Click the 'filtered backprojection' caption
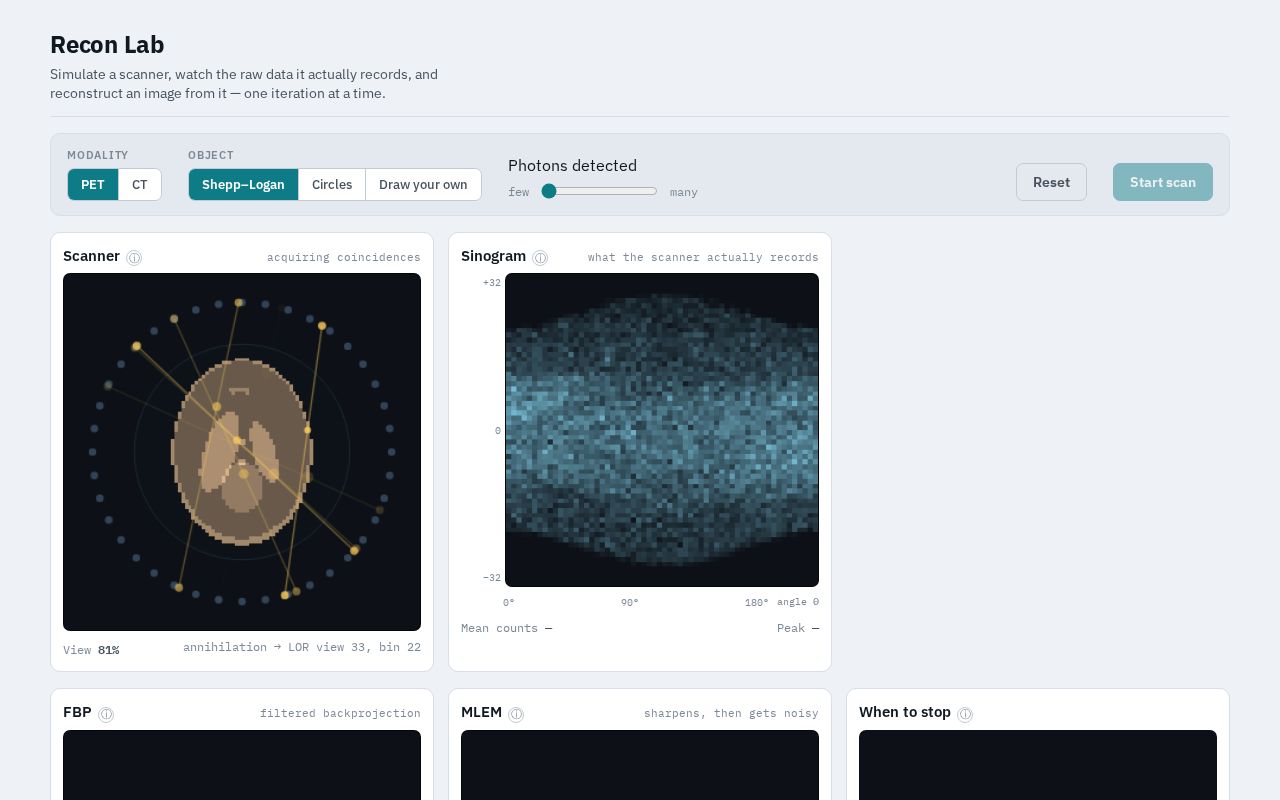This screenshot has height=800, width=1280. pos(340,713)
